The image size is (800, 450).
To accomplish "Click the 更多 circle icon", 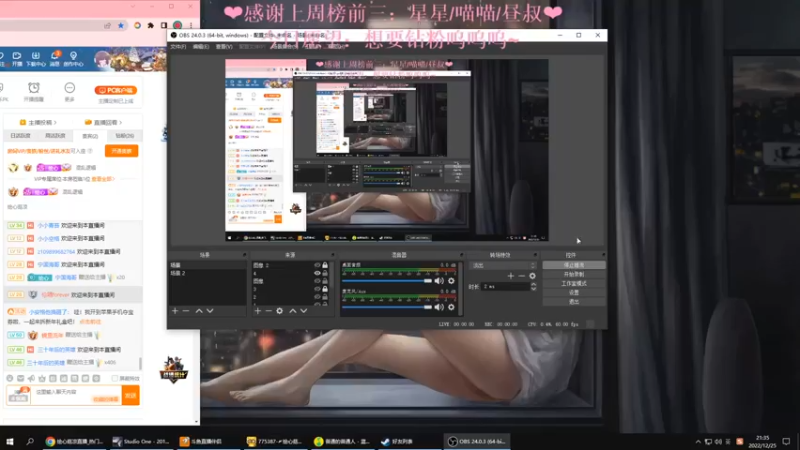I will point(69,88).
